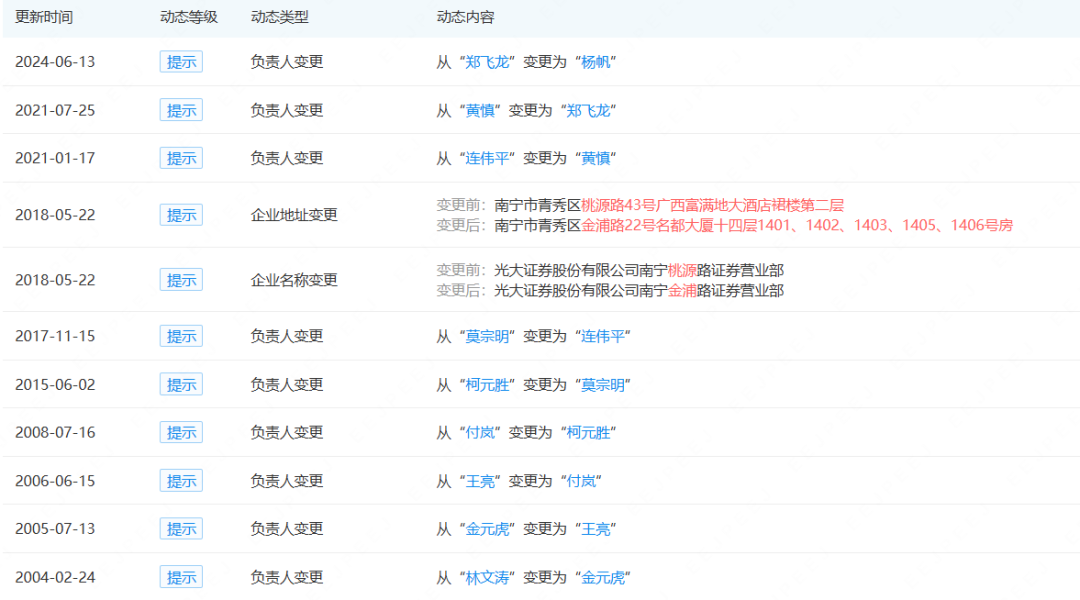Click 提示 tag in 2005-07-13 row
The width and height of the screenshot is (1080, 600).
pos(181,529)
